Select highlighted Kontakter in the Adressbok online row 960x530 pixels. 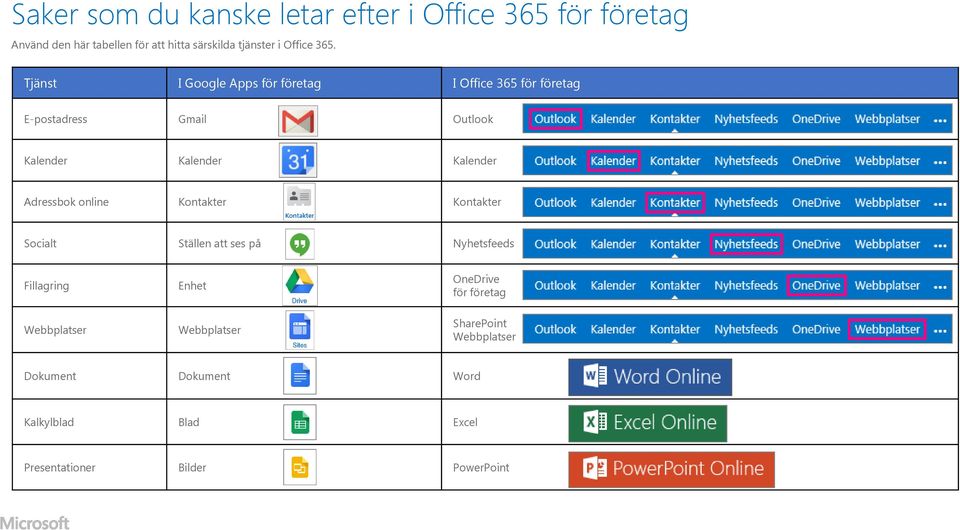[675, 203]
